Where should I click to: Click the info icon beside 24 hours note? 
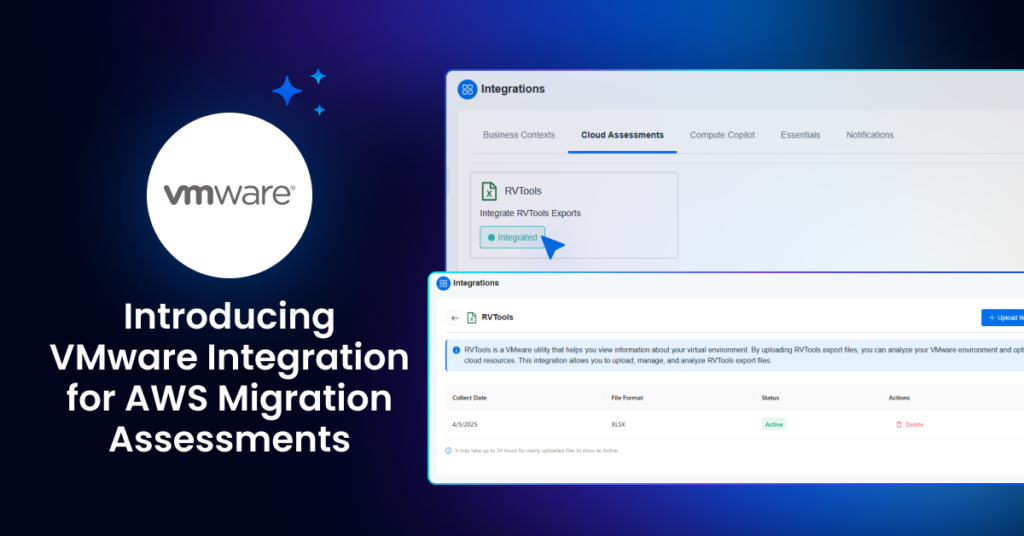click(x=448, y=450)
